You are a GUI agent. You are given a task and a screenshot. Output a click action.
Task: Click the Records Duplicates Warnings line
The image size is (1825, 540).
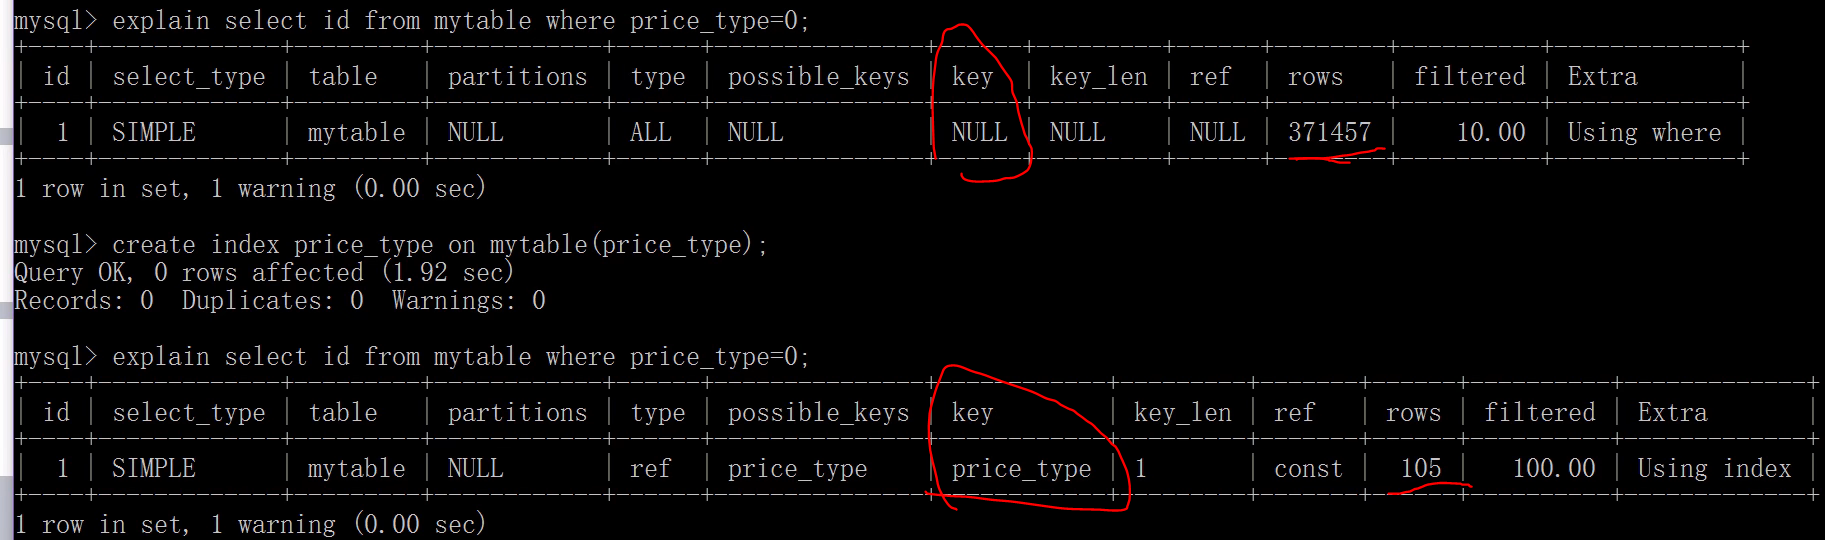tap(280, 301)
